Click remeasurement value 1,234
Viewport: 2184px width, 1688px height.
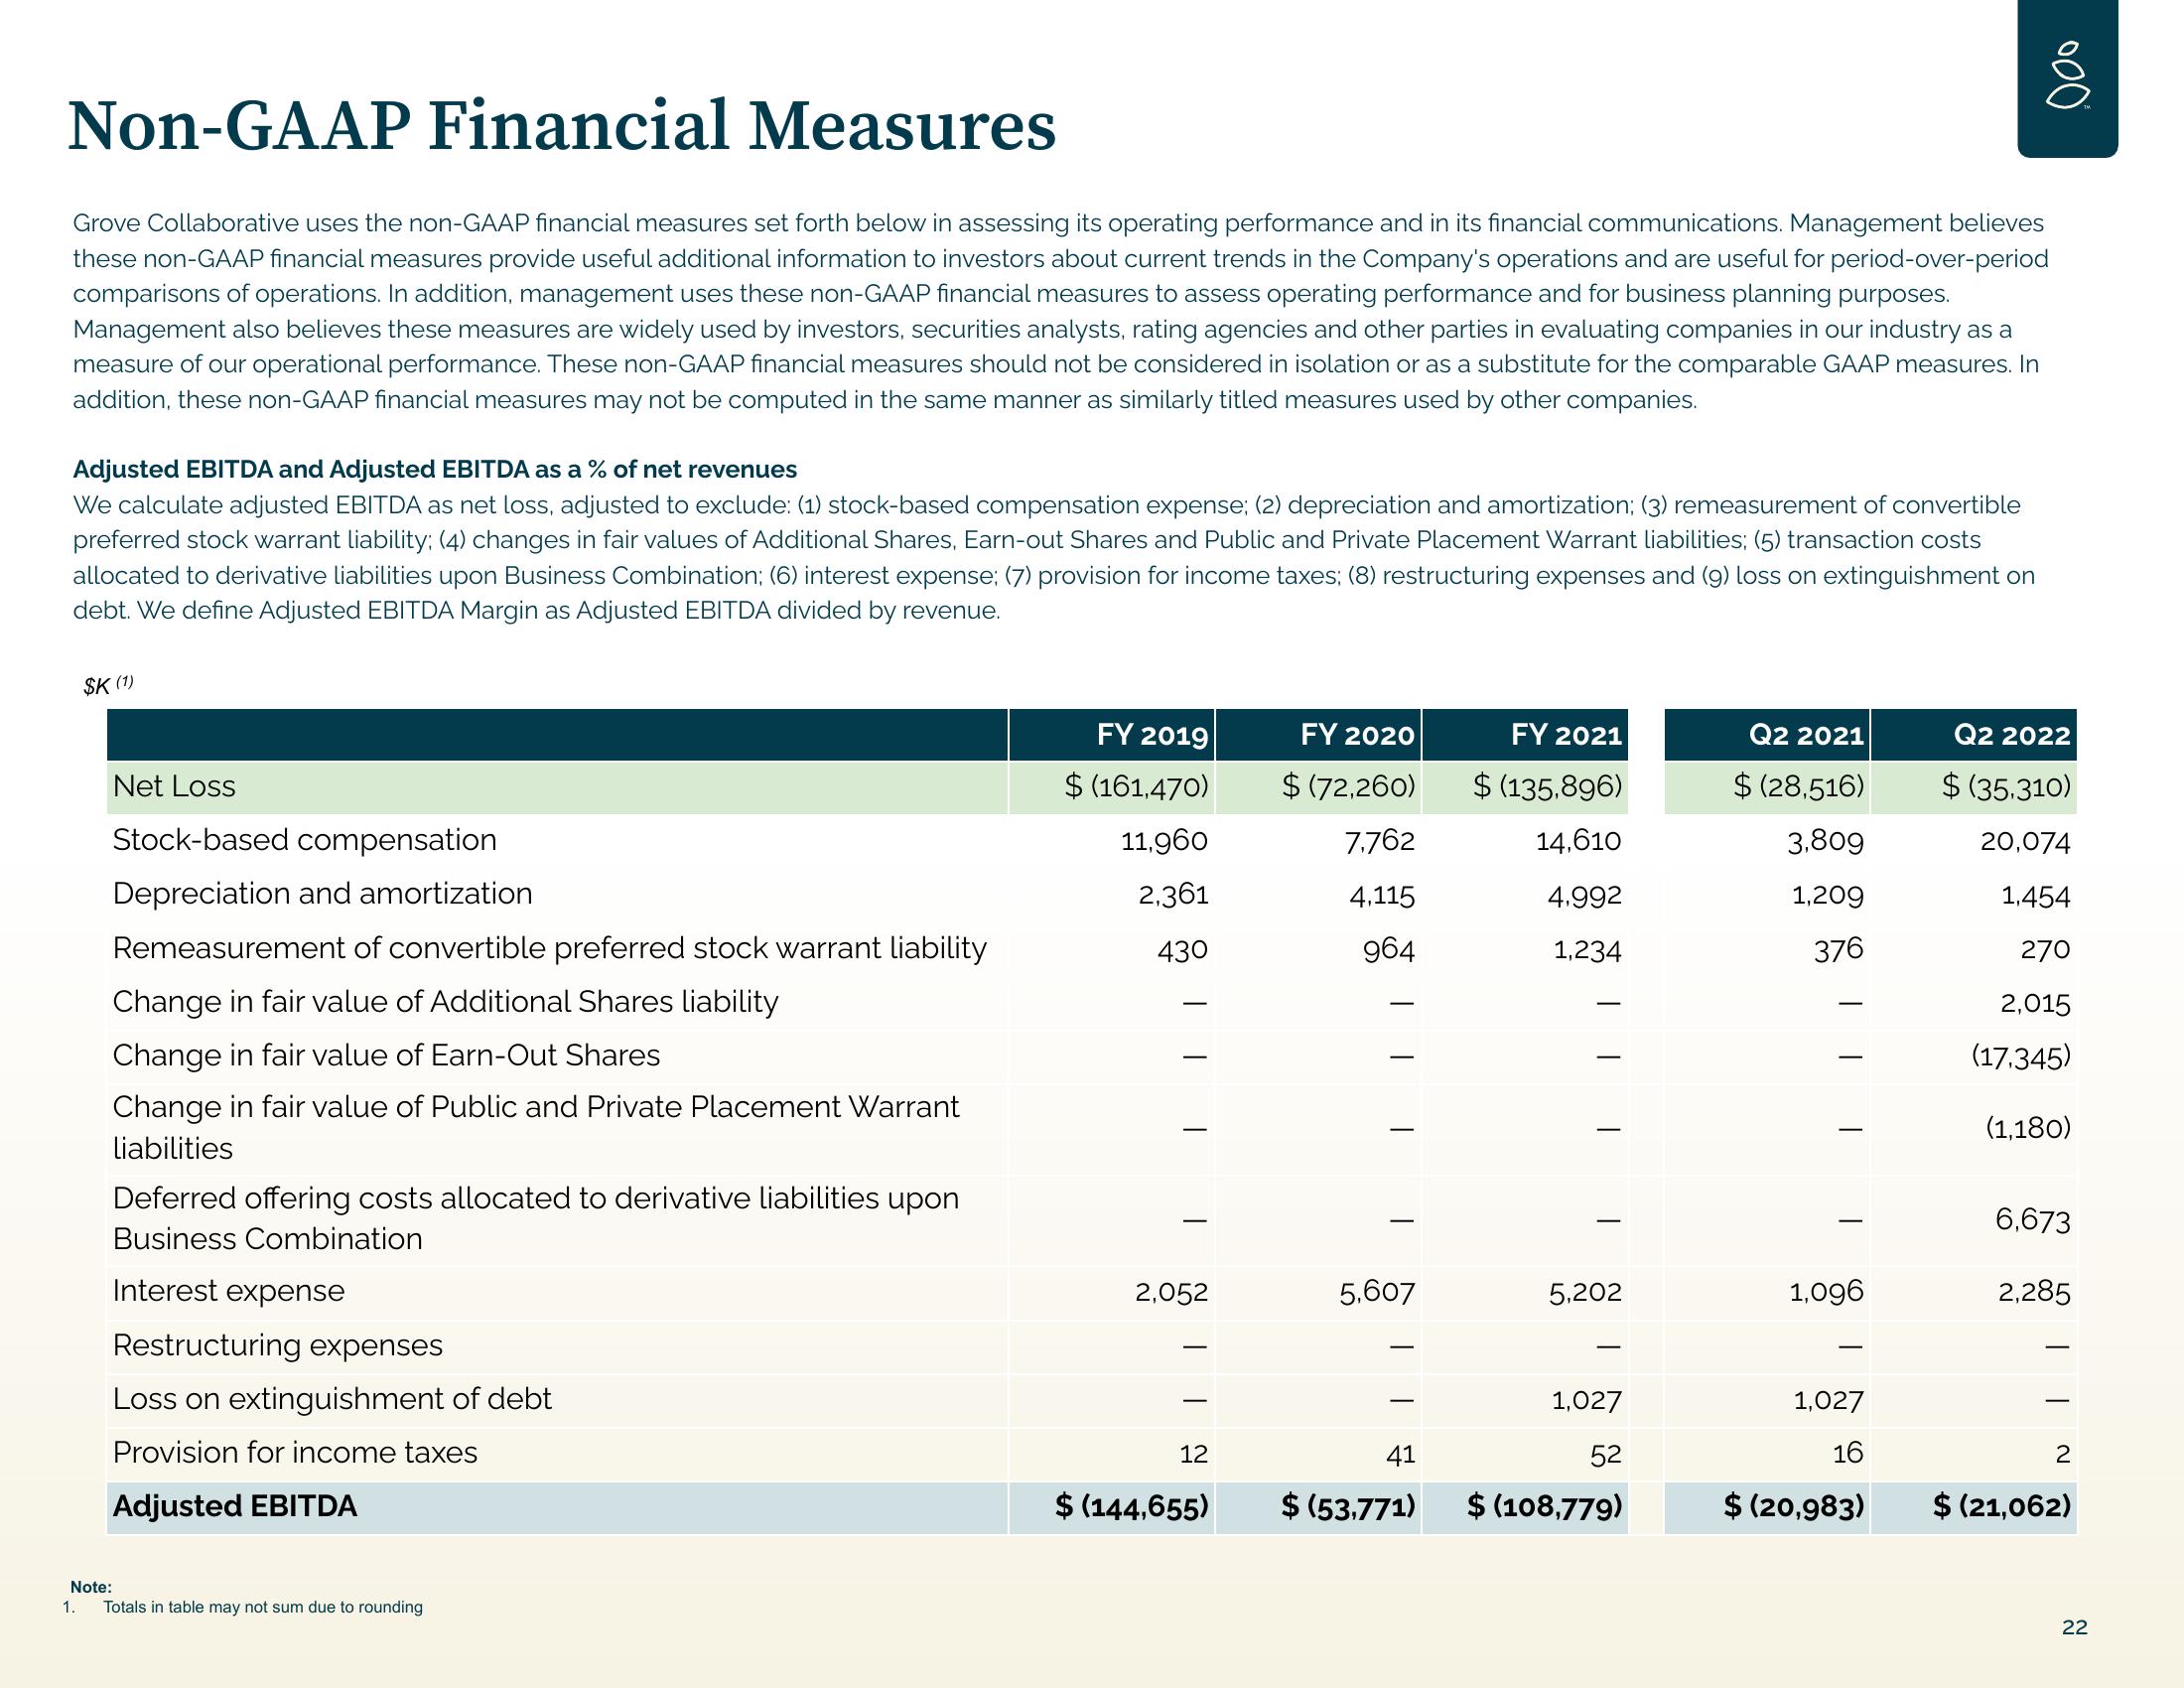point(1587,949)
